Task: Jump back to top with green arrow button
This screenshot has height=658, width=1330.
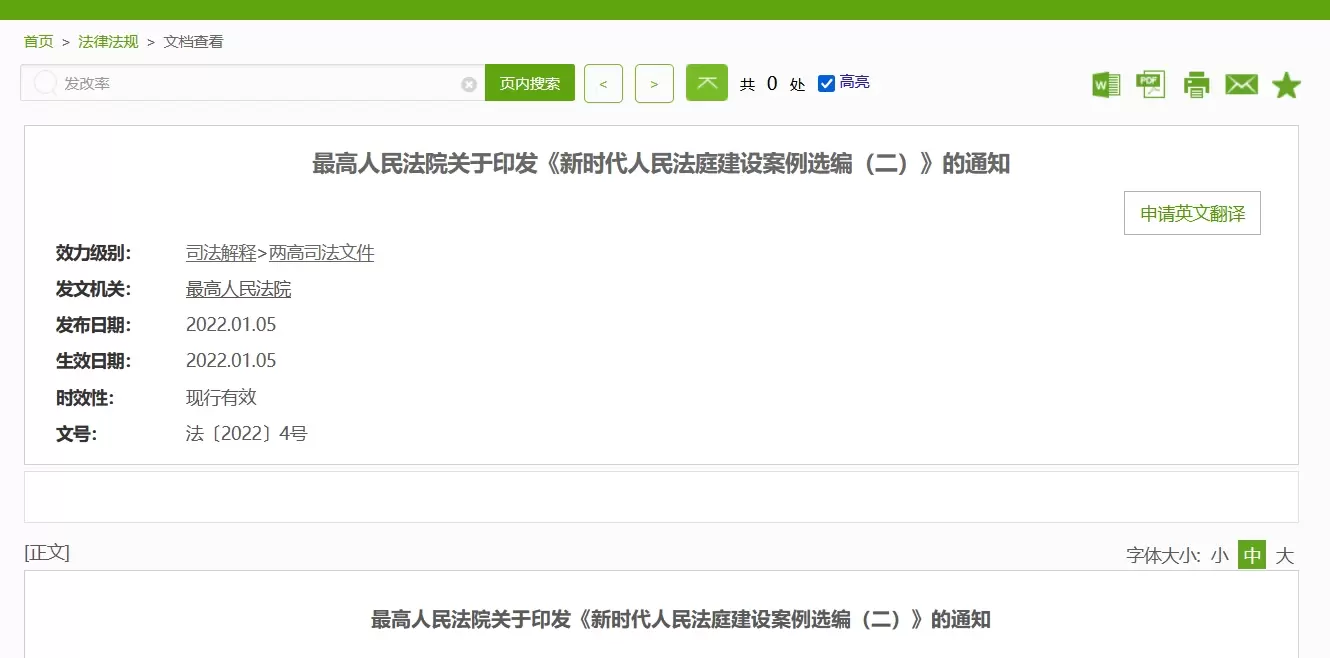Action: pyautogui.click(x=707, y=83)
